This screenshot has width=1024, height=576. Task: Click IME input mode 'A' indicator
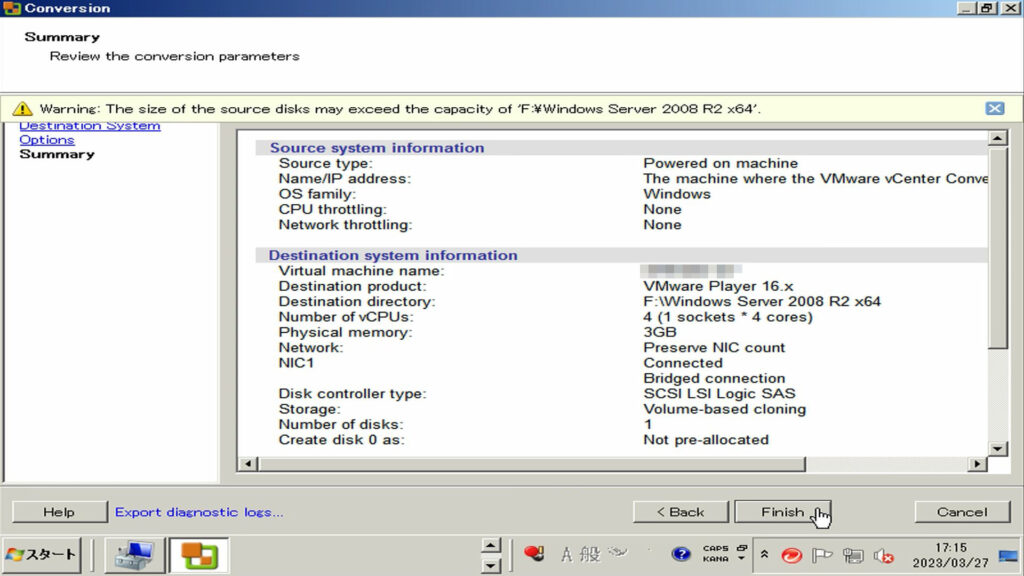pos(566,554)
